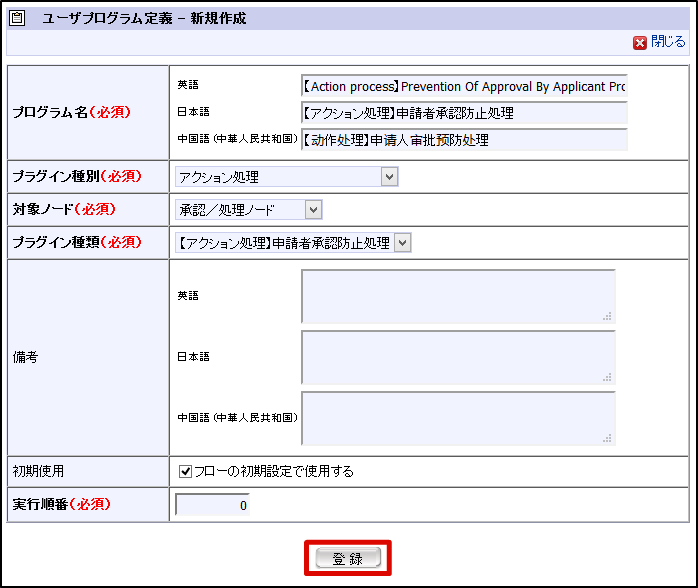
Task: Uncheck the フローの初期設定で使用する checkbox
Action: 185,471
